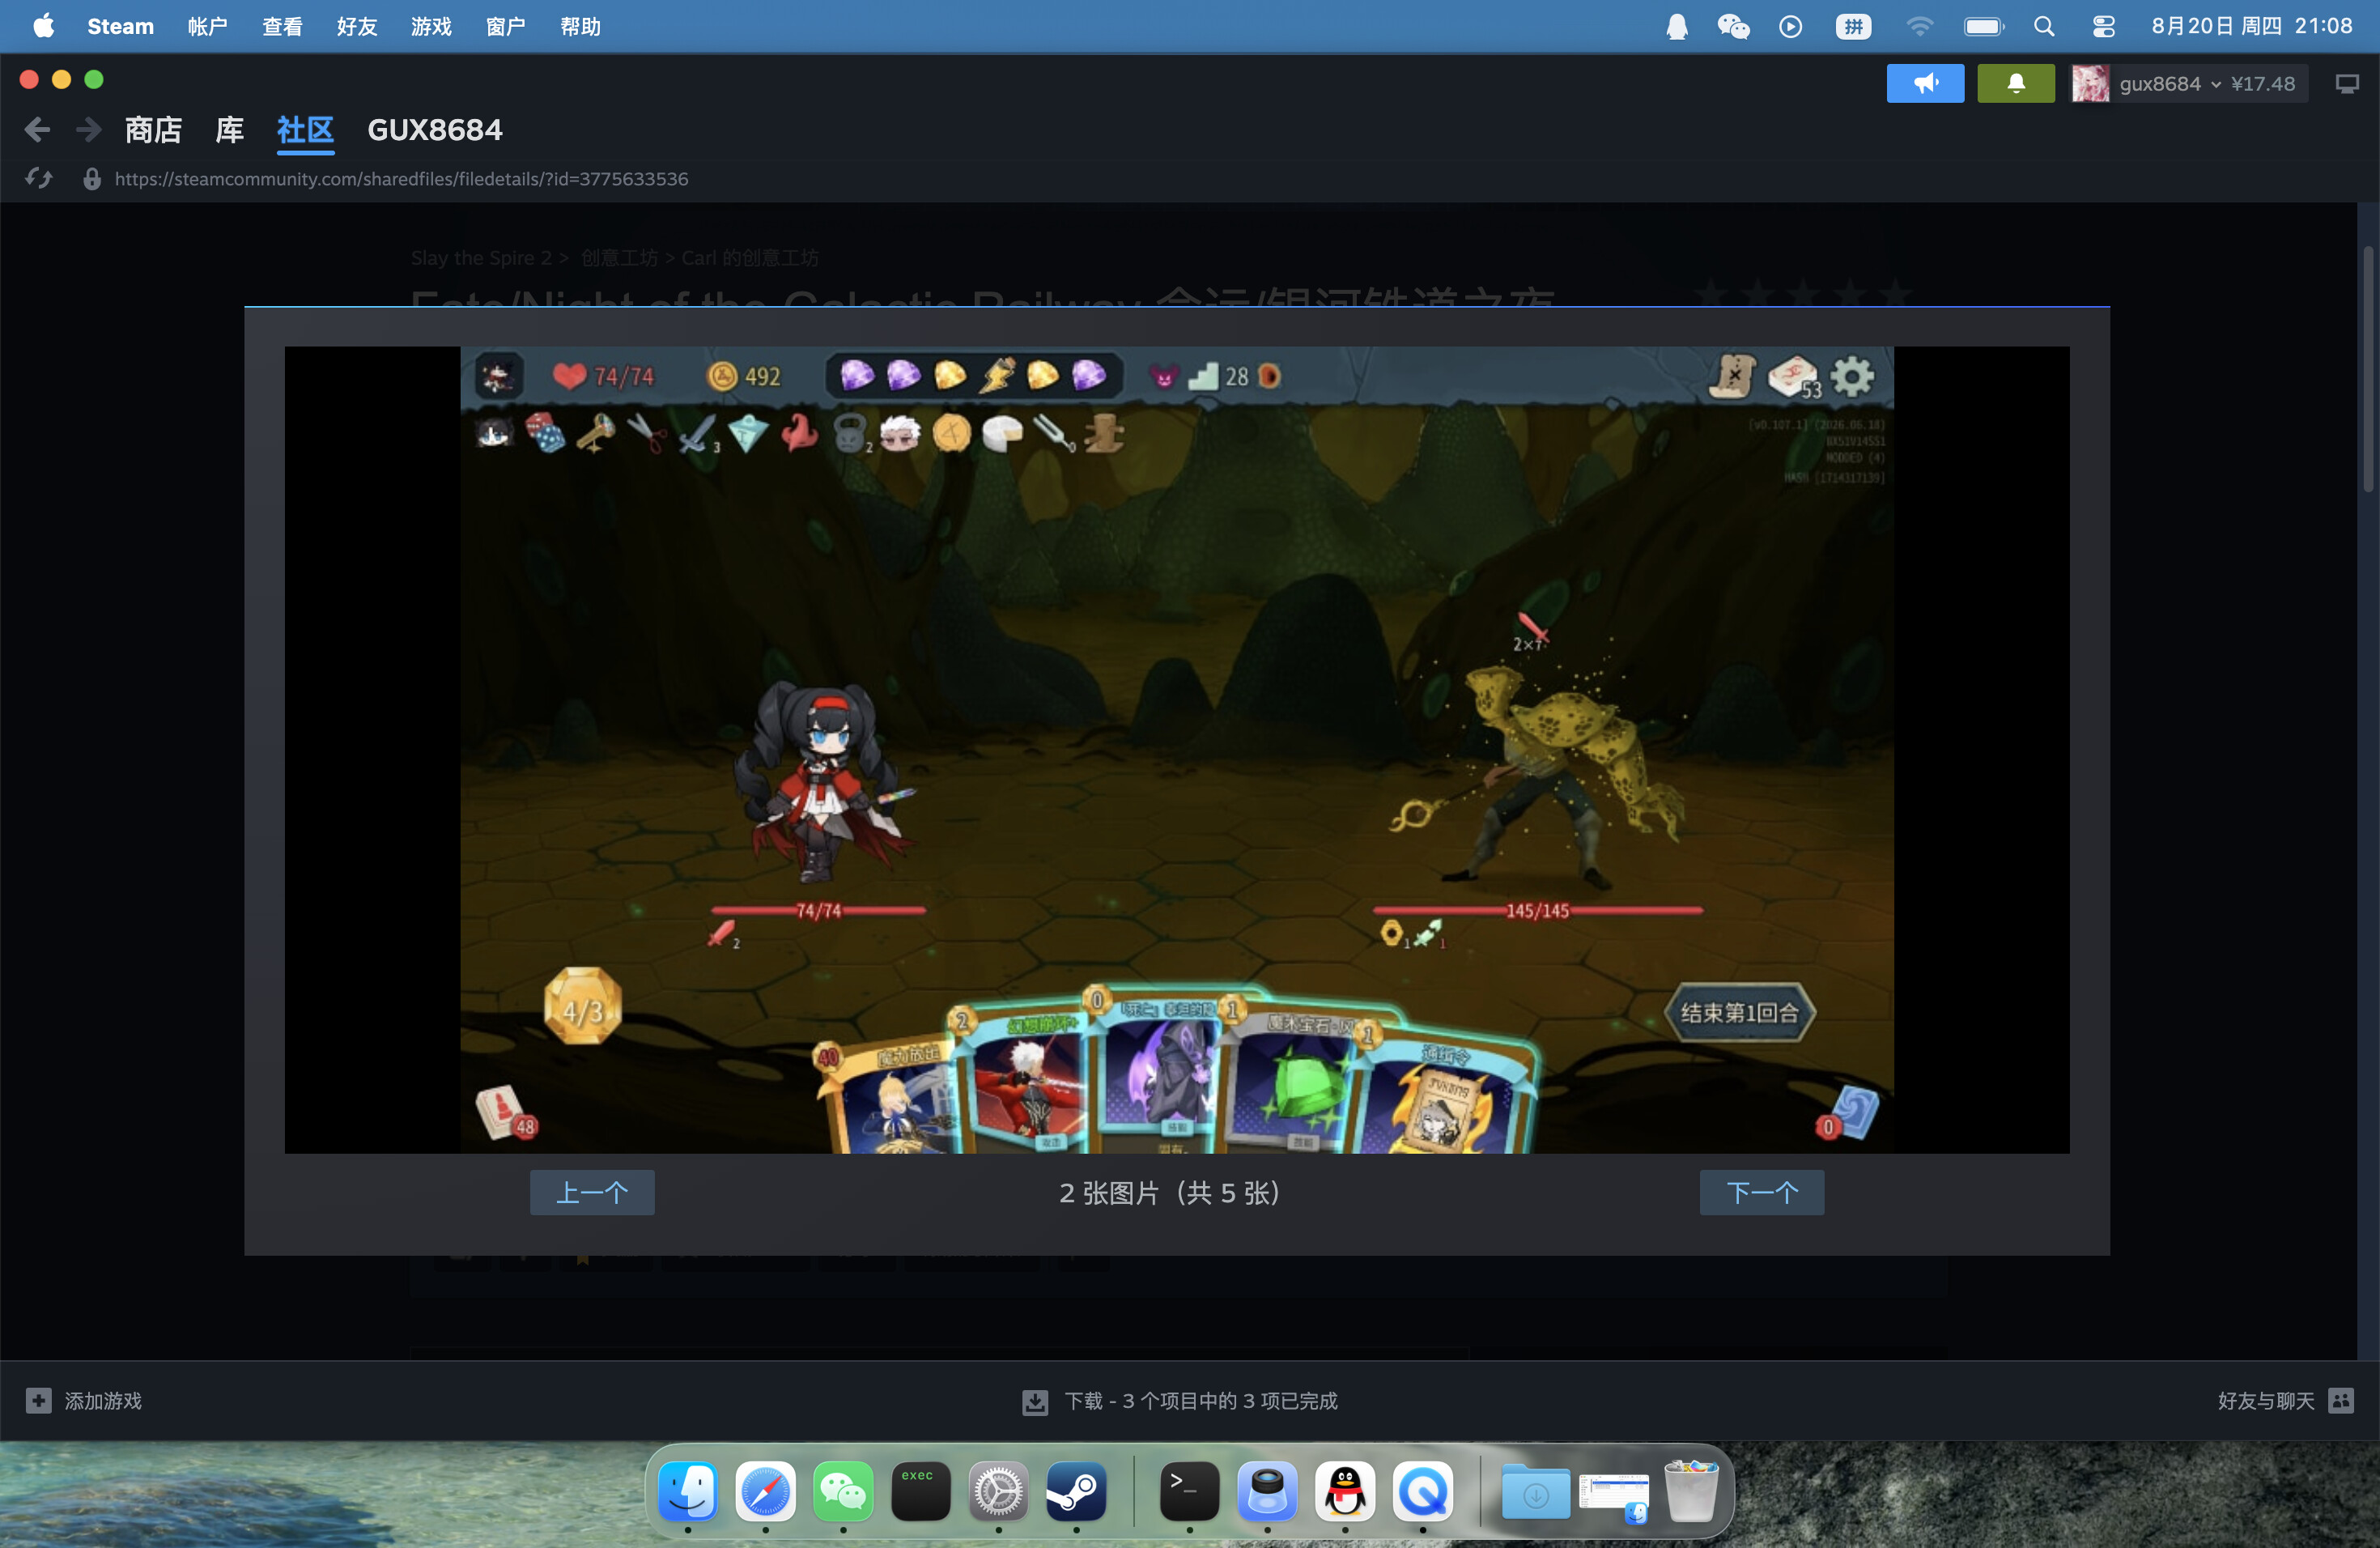Click the 添加游戏 label
This screenshot has width=2380, height=1548.
click(x=103, y=1401)
